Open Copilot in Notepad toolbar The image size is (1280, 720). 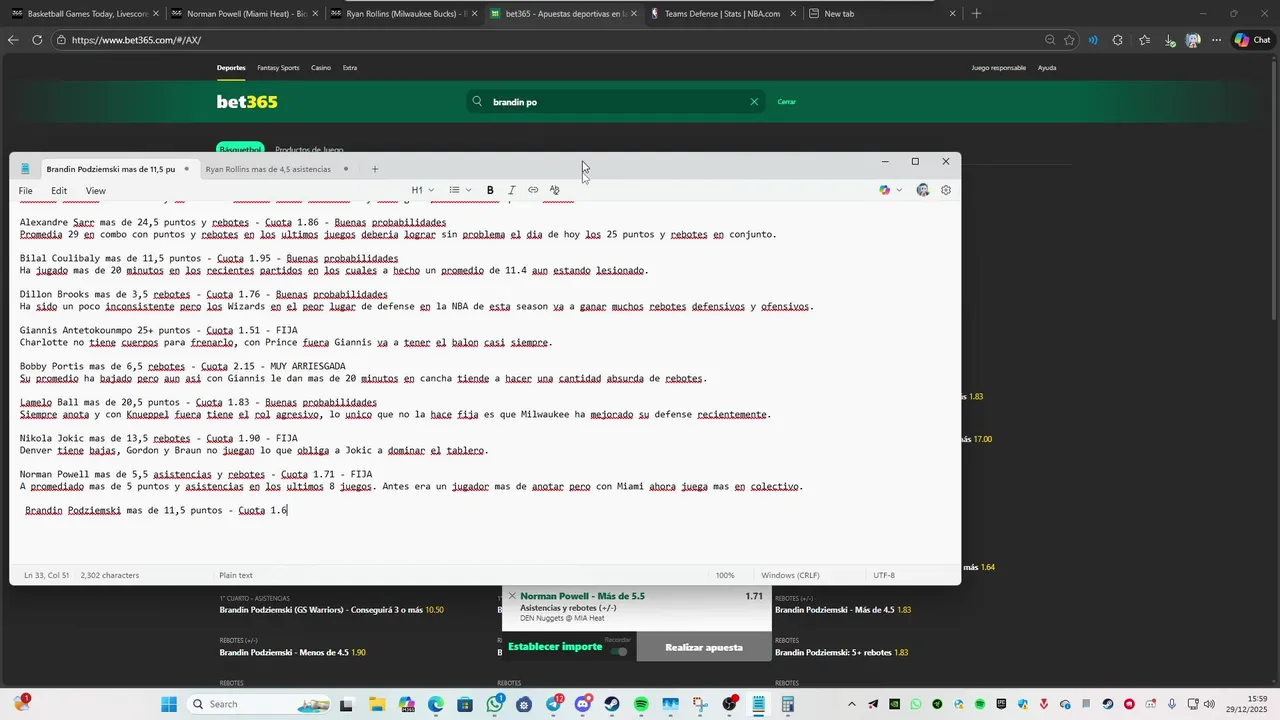[x=885, y=190]
